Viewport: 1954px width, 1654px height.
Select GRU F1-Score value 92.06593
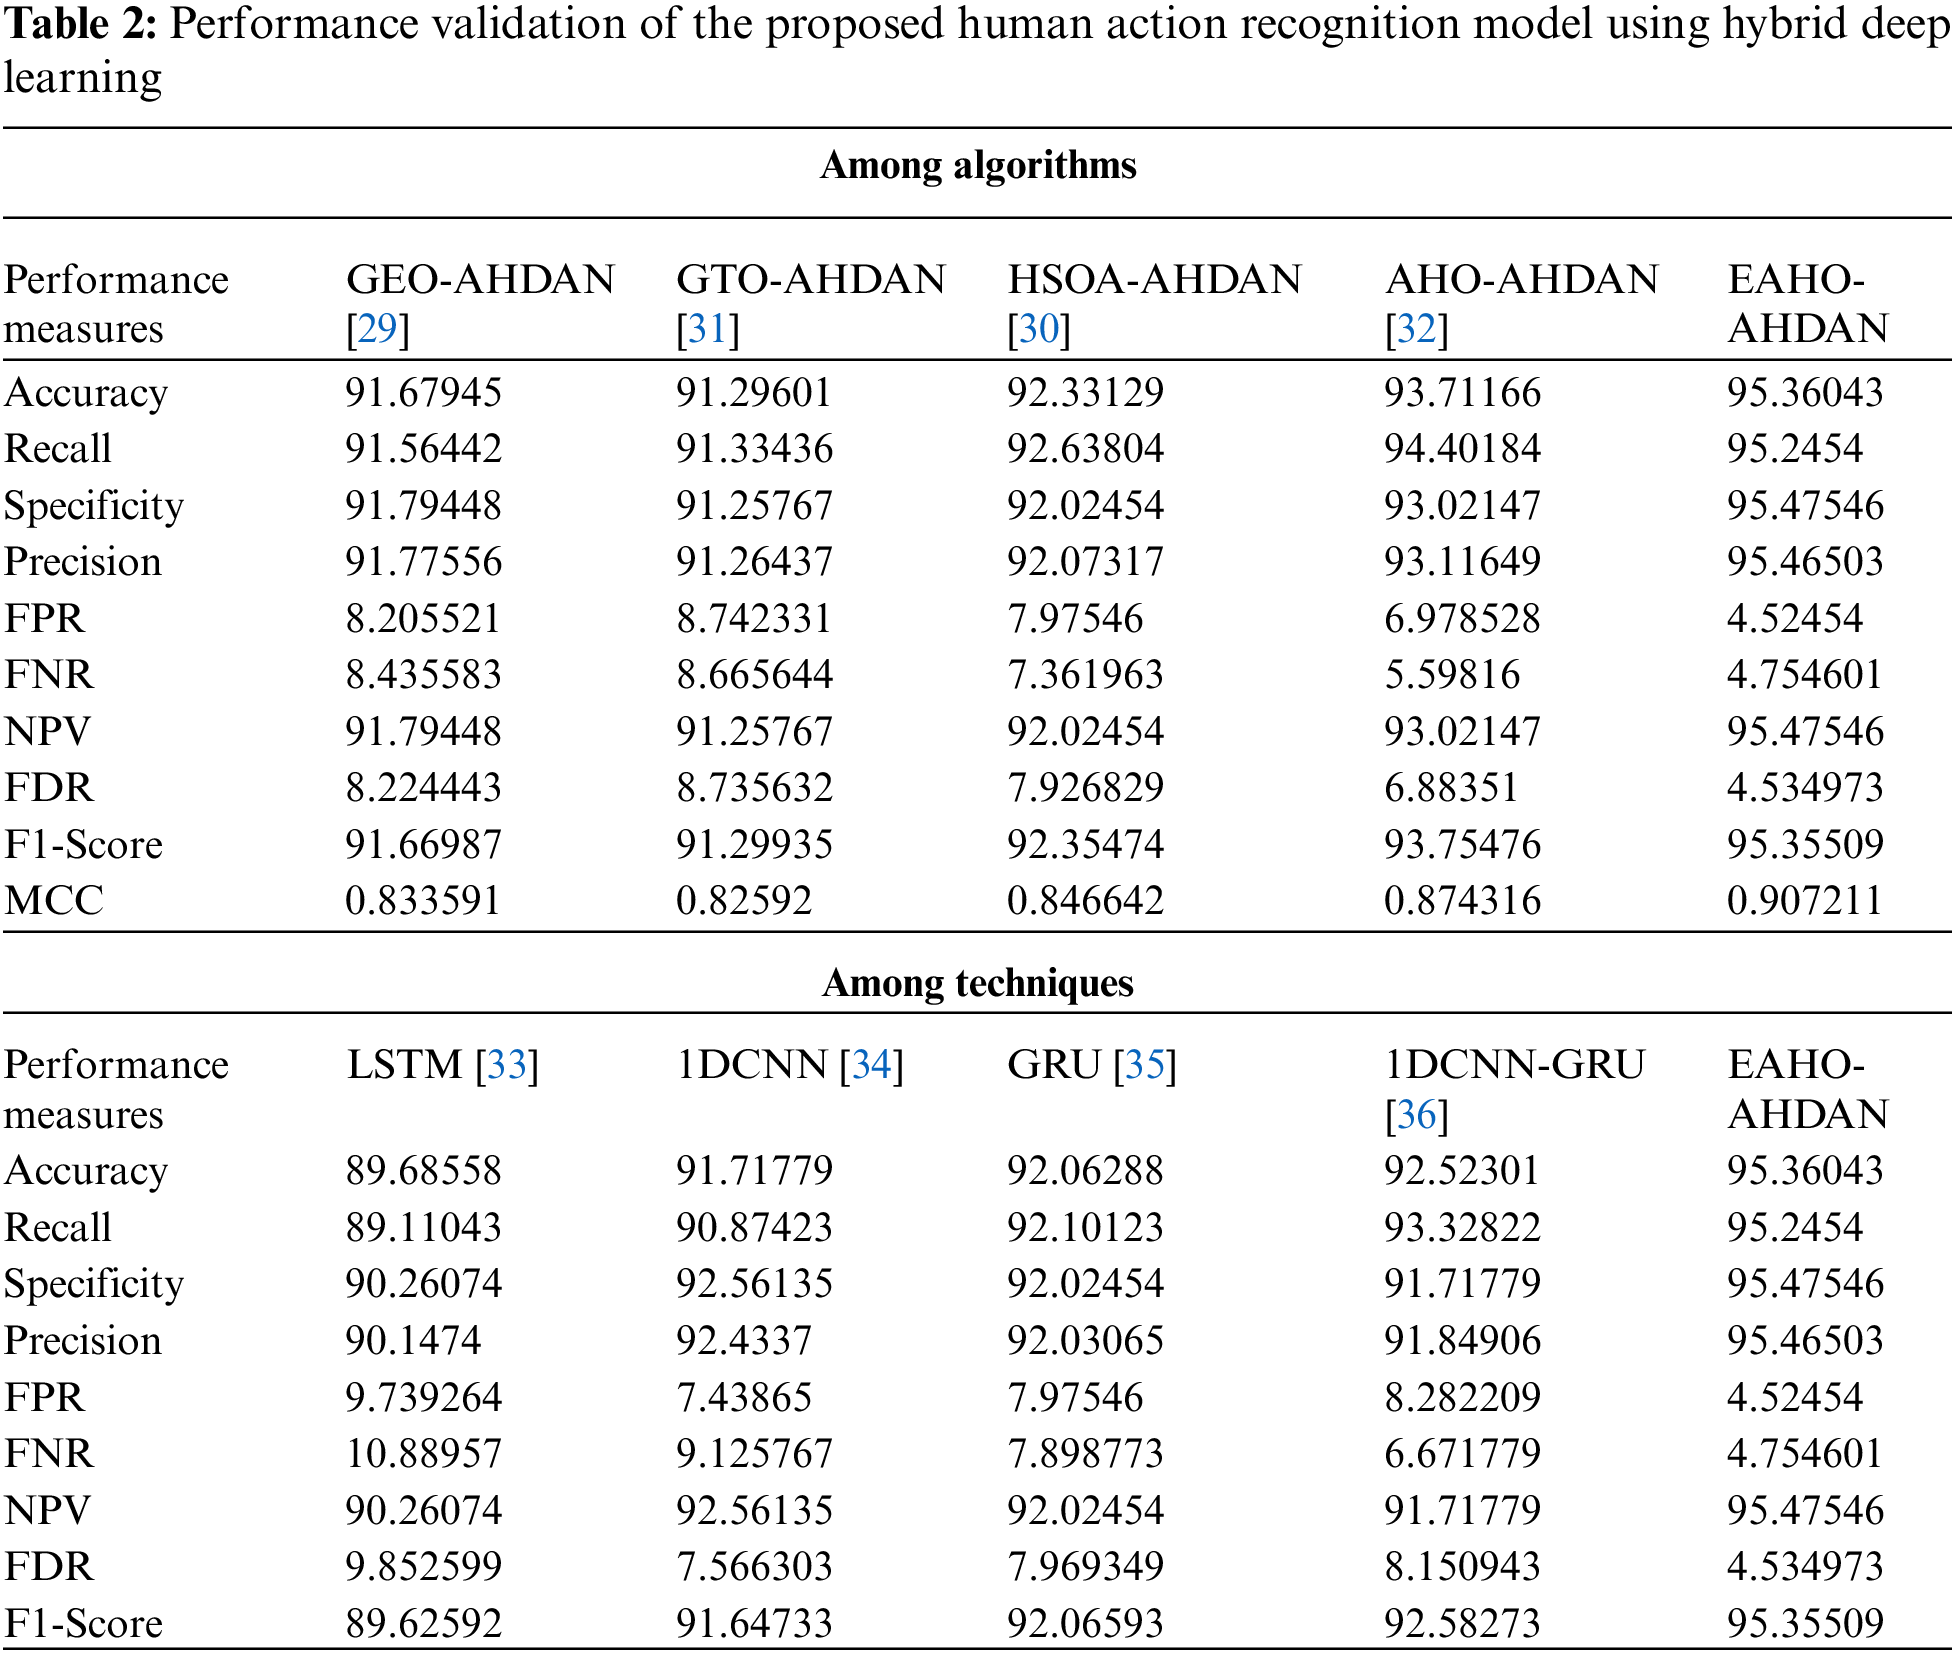[x=1085, y=1623]
